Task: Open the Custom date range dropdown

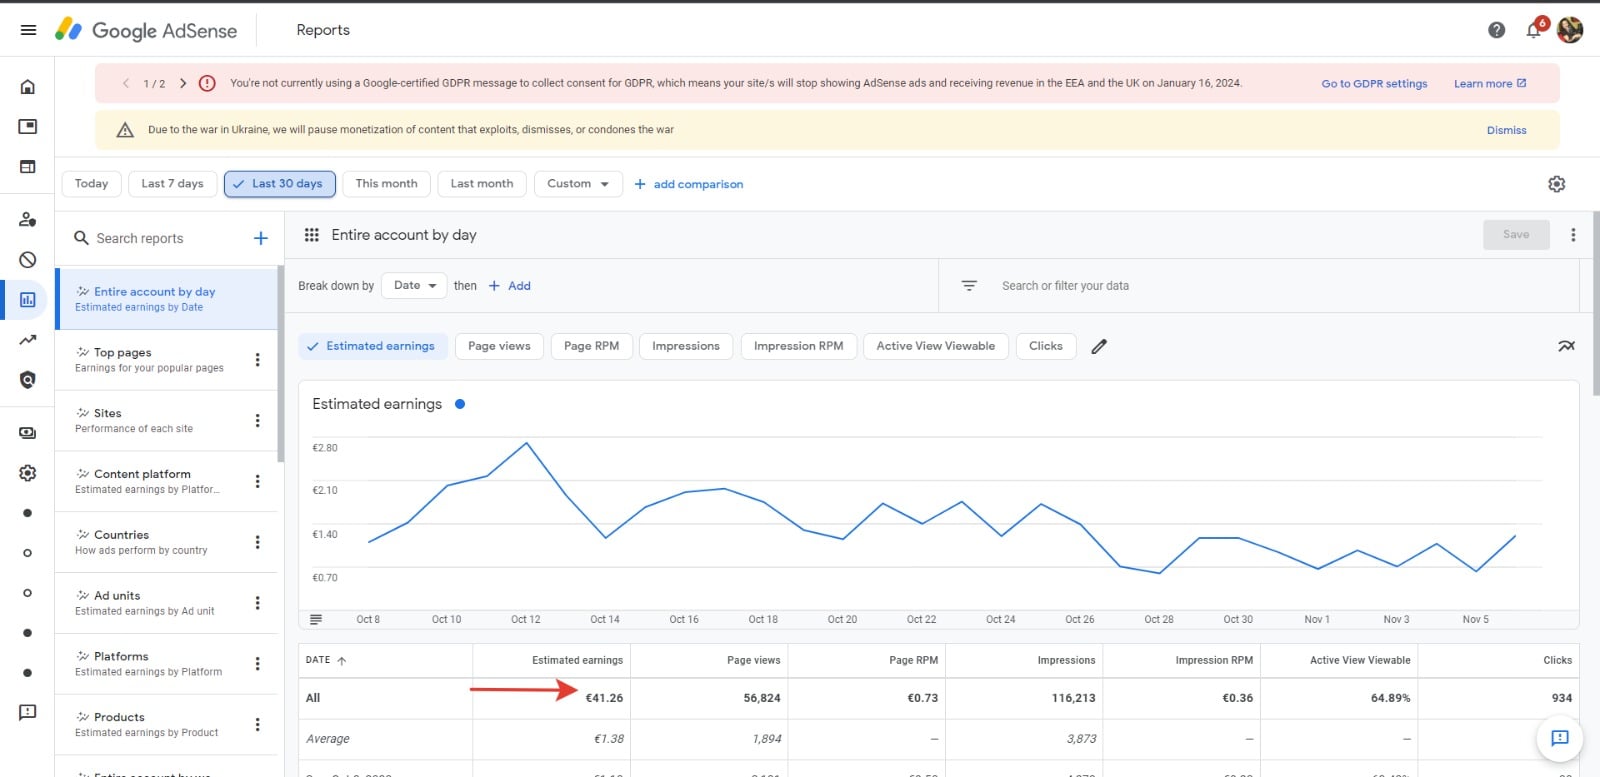Action: (578, 184)
